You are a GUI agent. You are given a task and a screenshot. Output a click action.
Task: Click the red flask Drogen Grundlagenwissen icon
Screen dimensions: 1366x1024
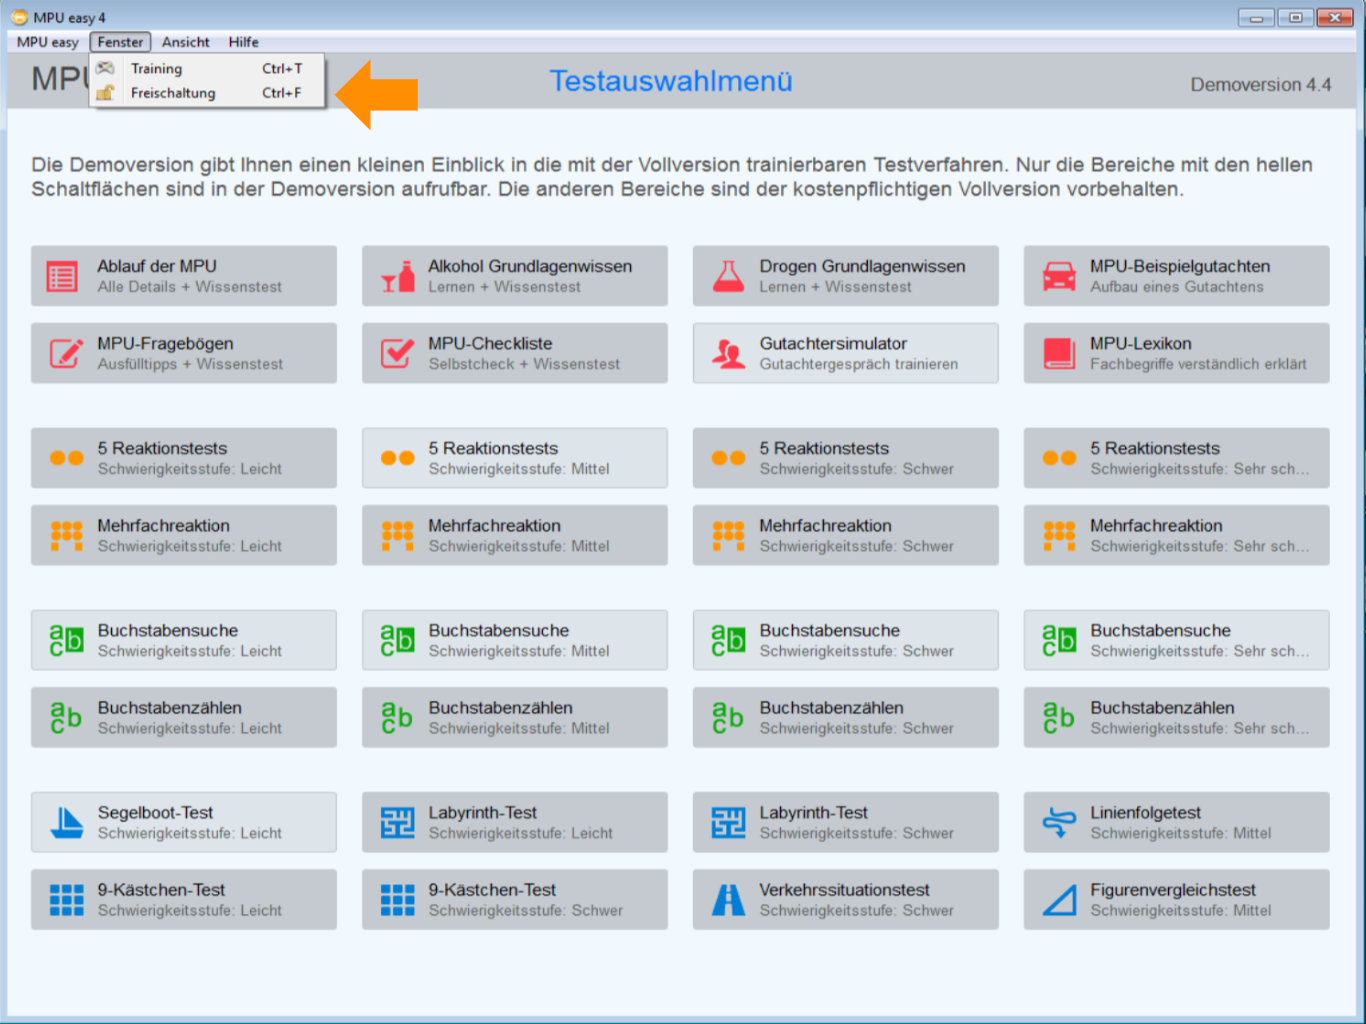coord(728,277)
